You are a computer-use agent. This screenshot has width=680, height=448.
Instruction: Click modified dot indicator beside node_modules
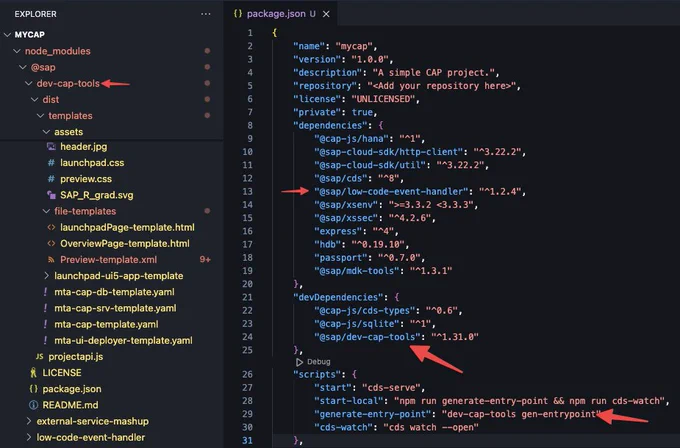(207, 51)
